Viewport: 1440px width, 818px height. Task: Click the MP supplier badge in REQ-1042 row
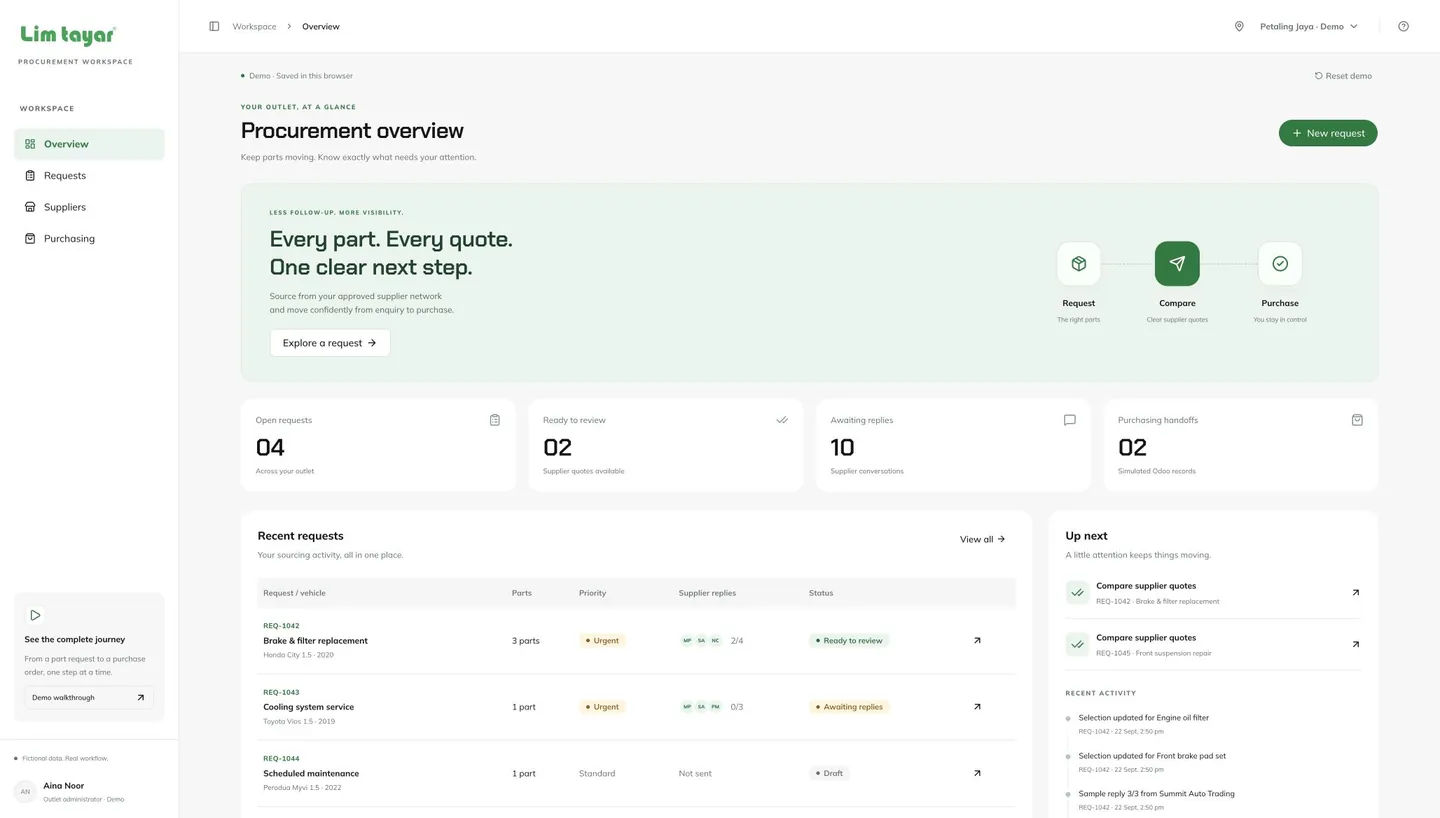(x=687, y=640)
